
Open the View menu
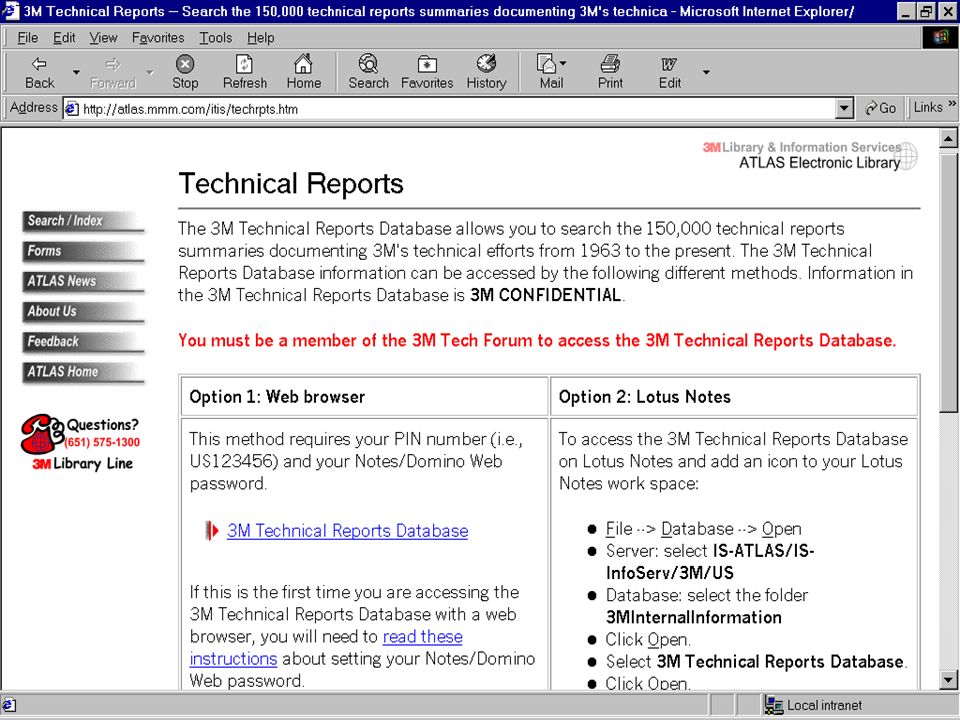pyautogui.click(x=103, y=38)
